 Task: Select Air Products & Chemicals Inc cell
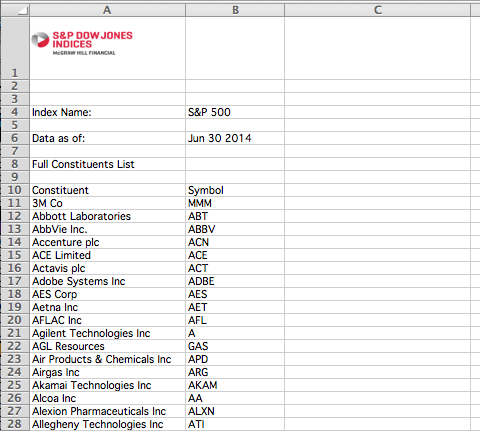click(107, 359)
